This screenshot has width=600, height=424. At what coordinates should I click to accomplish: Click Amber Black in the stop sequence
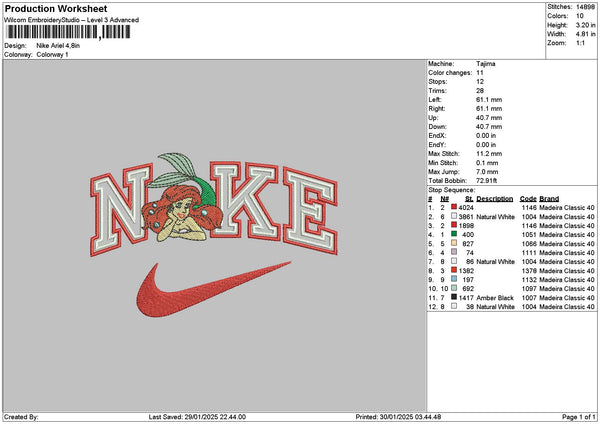[x=495, y=297]
